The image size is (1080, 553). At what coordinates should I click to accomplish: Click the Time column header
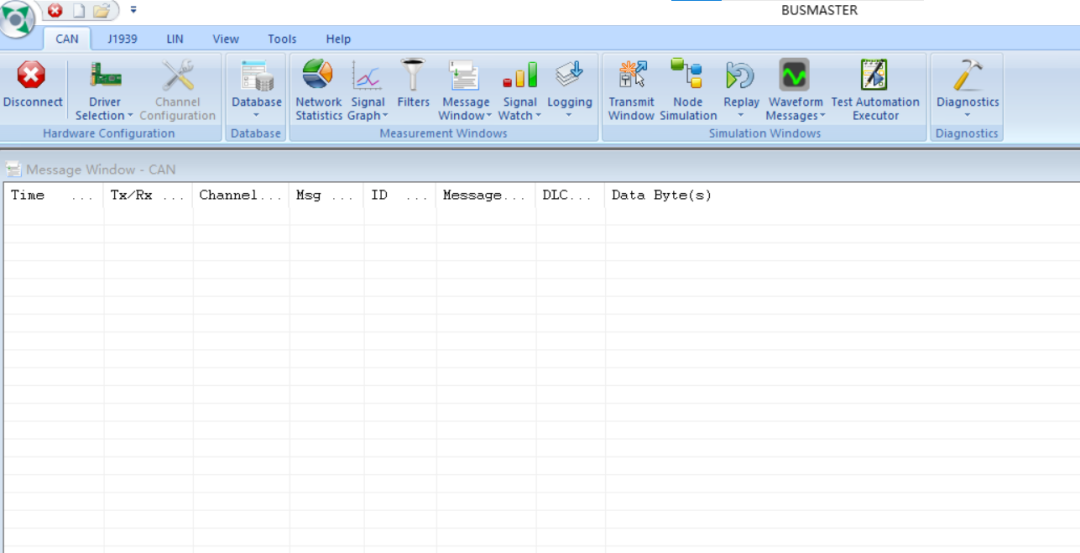click(54, 195)
